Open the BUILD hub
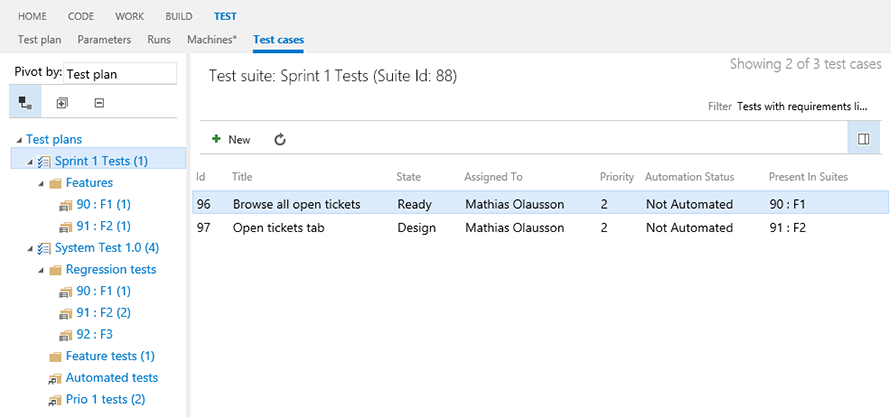 pyautogui.click(x=179, y=16)
